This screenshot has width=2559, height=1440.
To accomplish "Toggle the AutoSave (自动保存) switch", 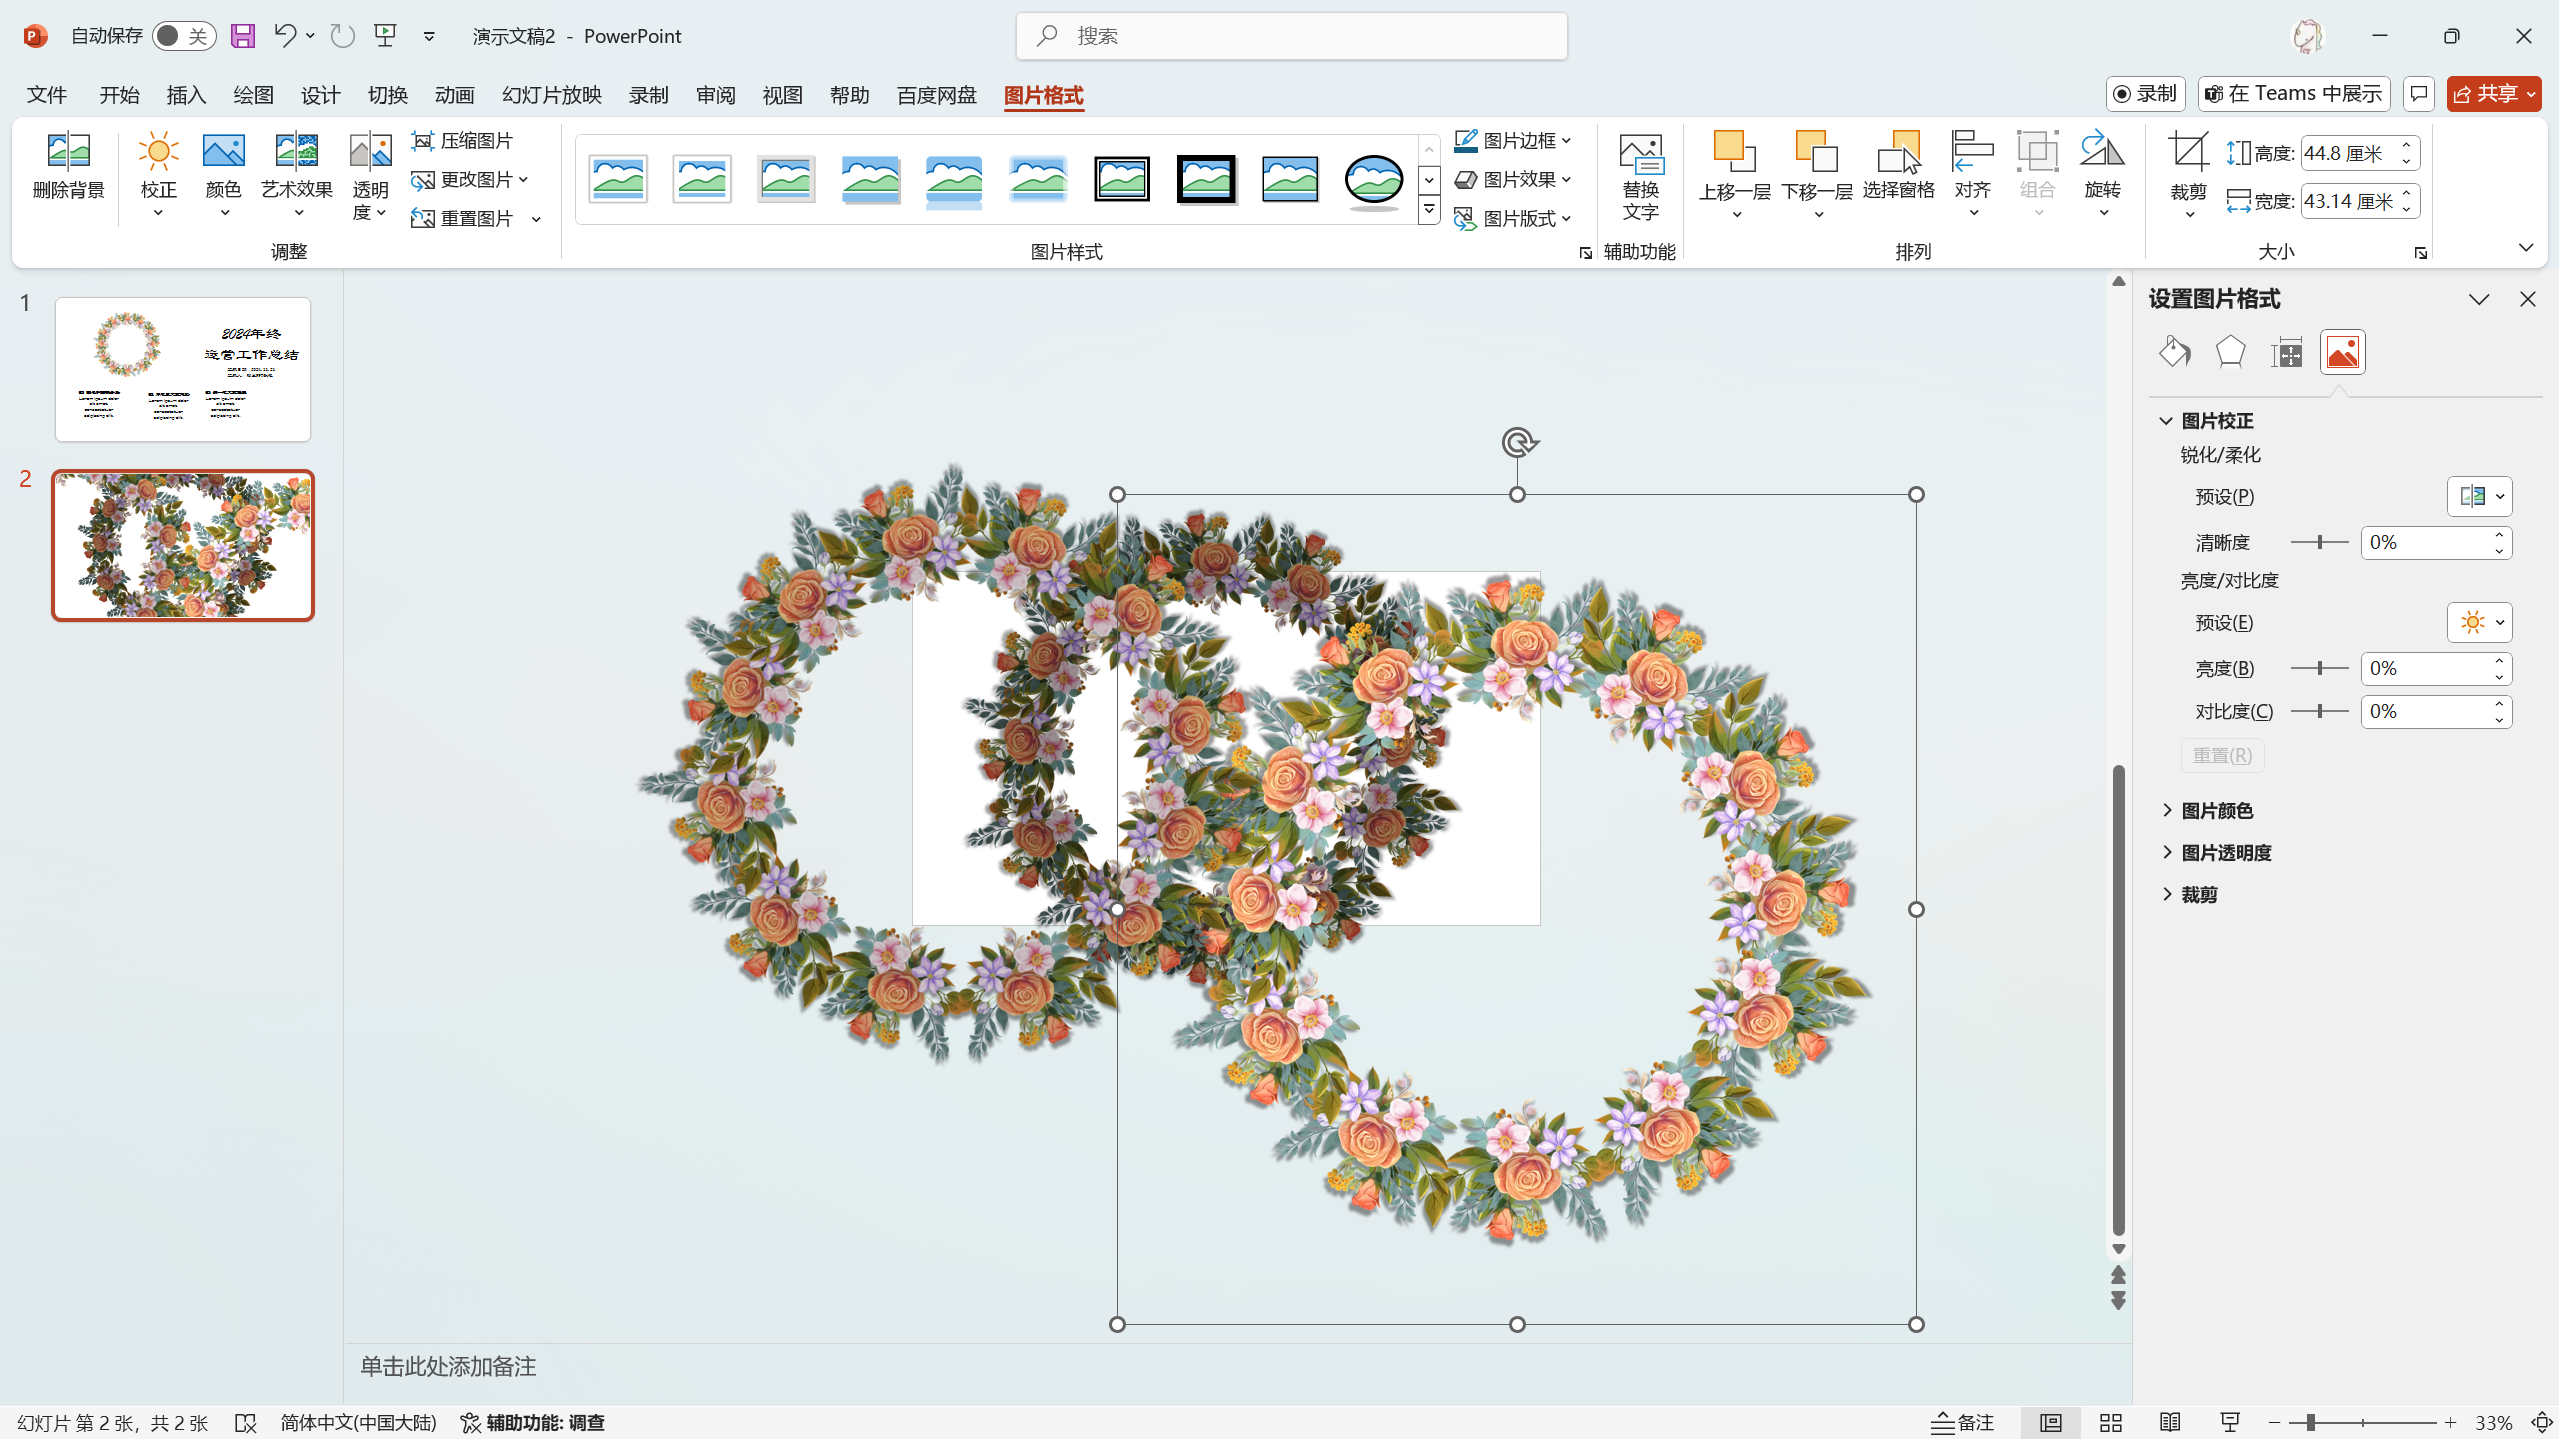I will pyautogui.click(x=184, y=36).
